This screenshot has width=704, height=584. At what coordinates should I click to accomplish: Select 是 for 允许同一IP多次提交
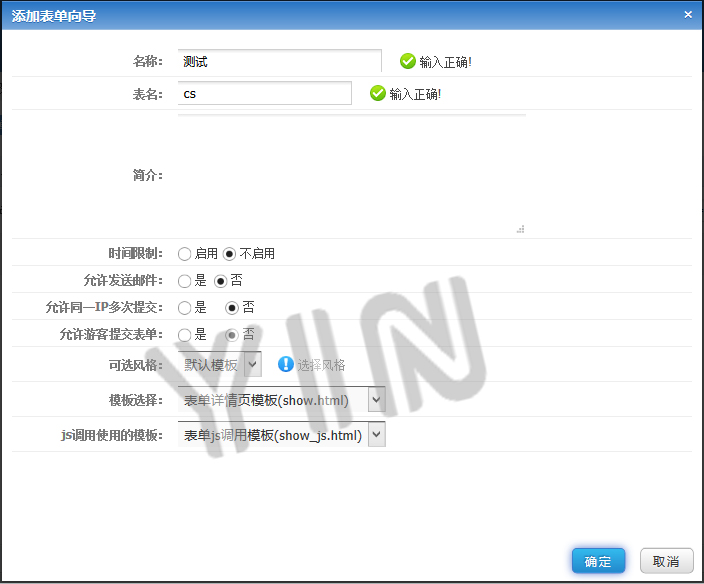click(185, 308)
